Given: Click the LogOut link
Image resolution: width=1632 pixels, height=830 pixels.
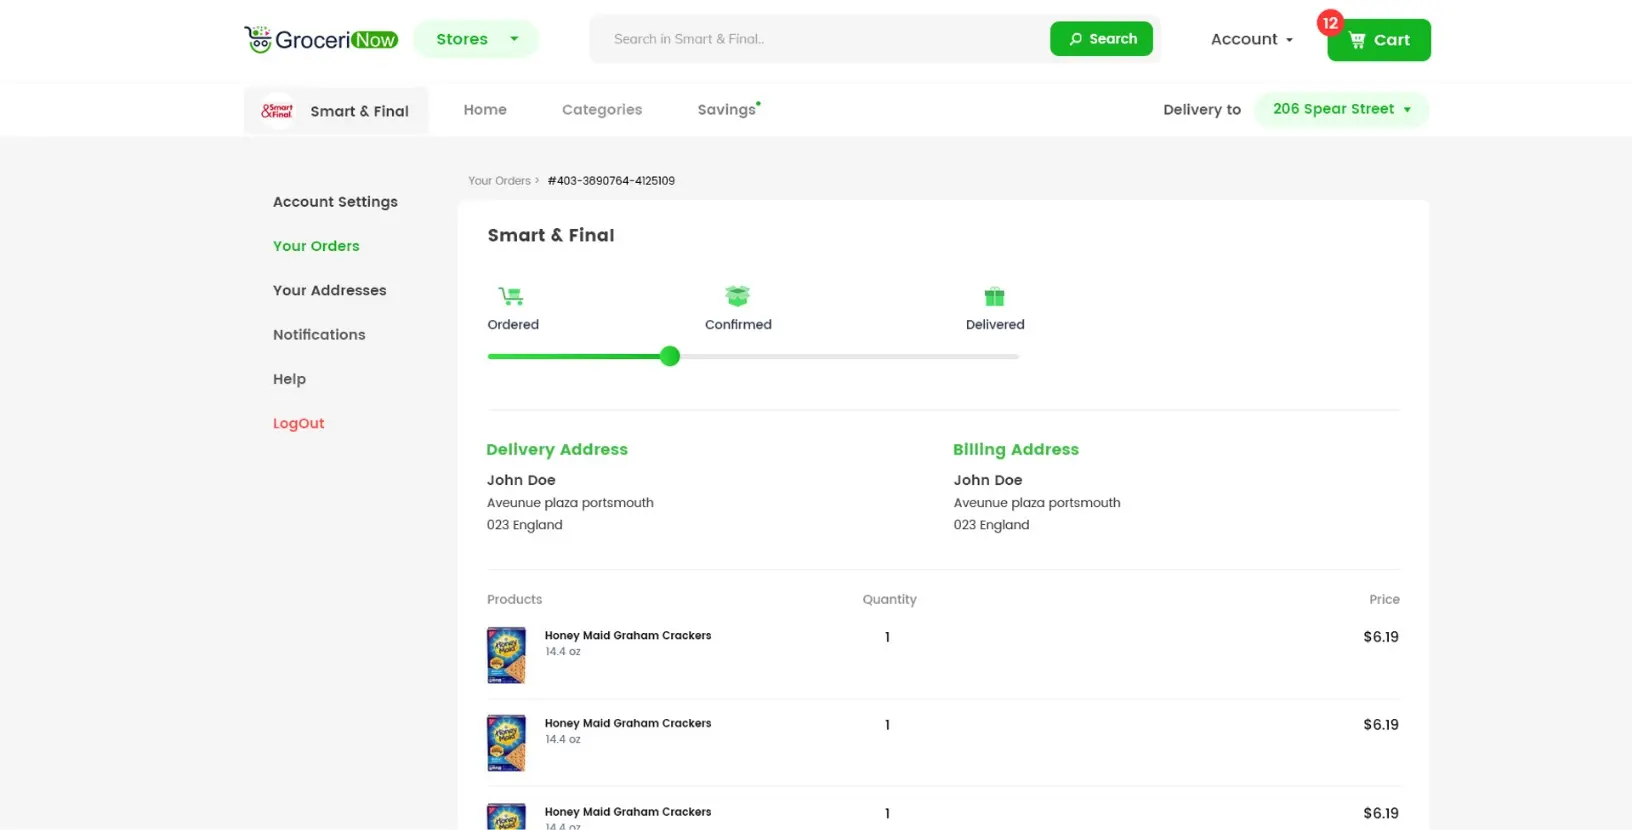Looking at the screenshot, I should coord(299,423).
